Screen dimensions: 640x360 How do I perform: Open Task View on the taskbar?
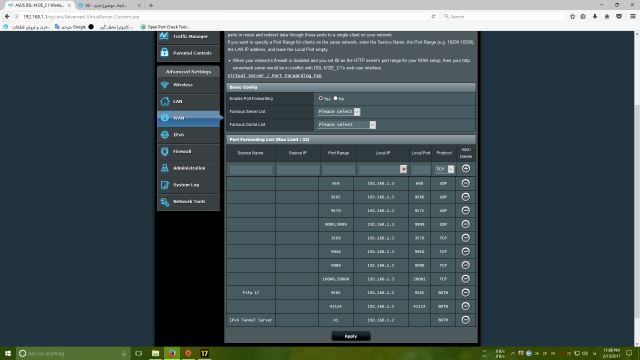pyautogui.click(x=139, y=353)
